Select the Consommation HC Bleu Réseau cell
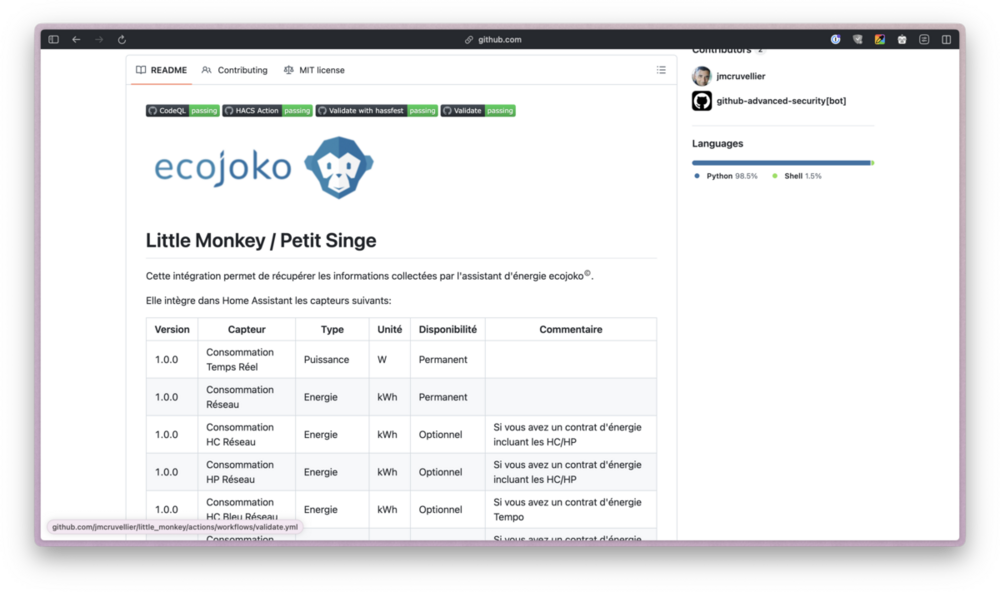 [247, 510]
